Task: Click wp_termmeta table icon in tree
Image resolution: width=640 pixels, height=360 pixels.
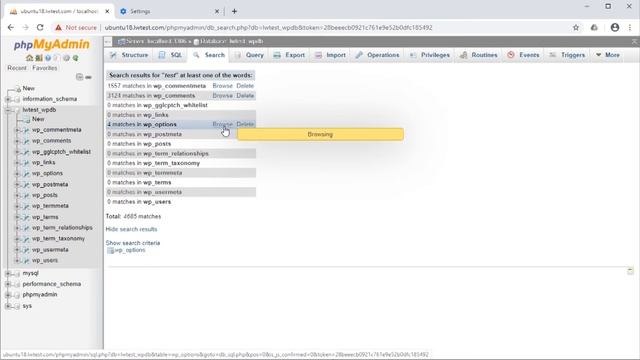Action: tap(26, 206)
